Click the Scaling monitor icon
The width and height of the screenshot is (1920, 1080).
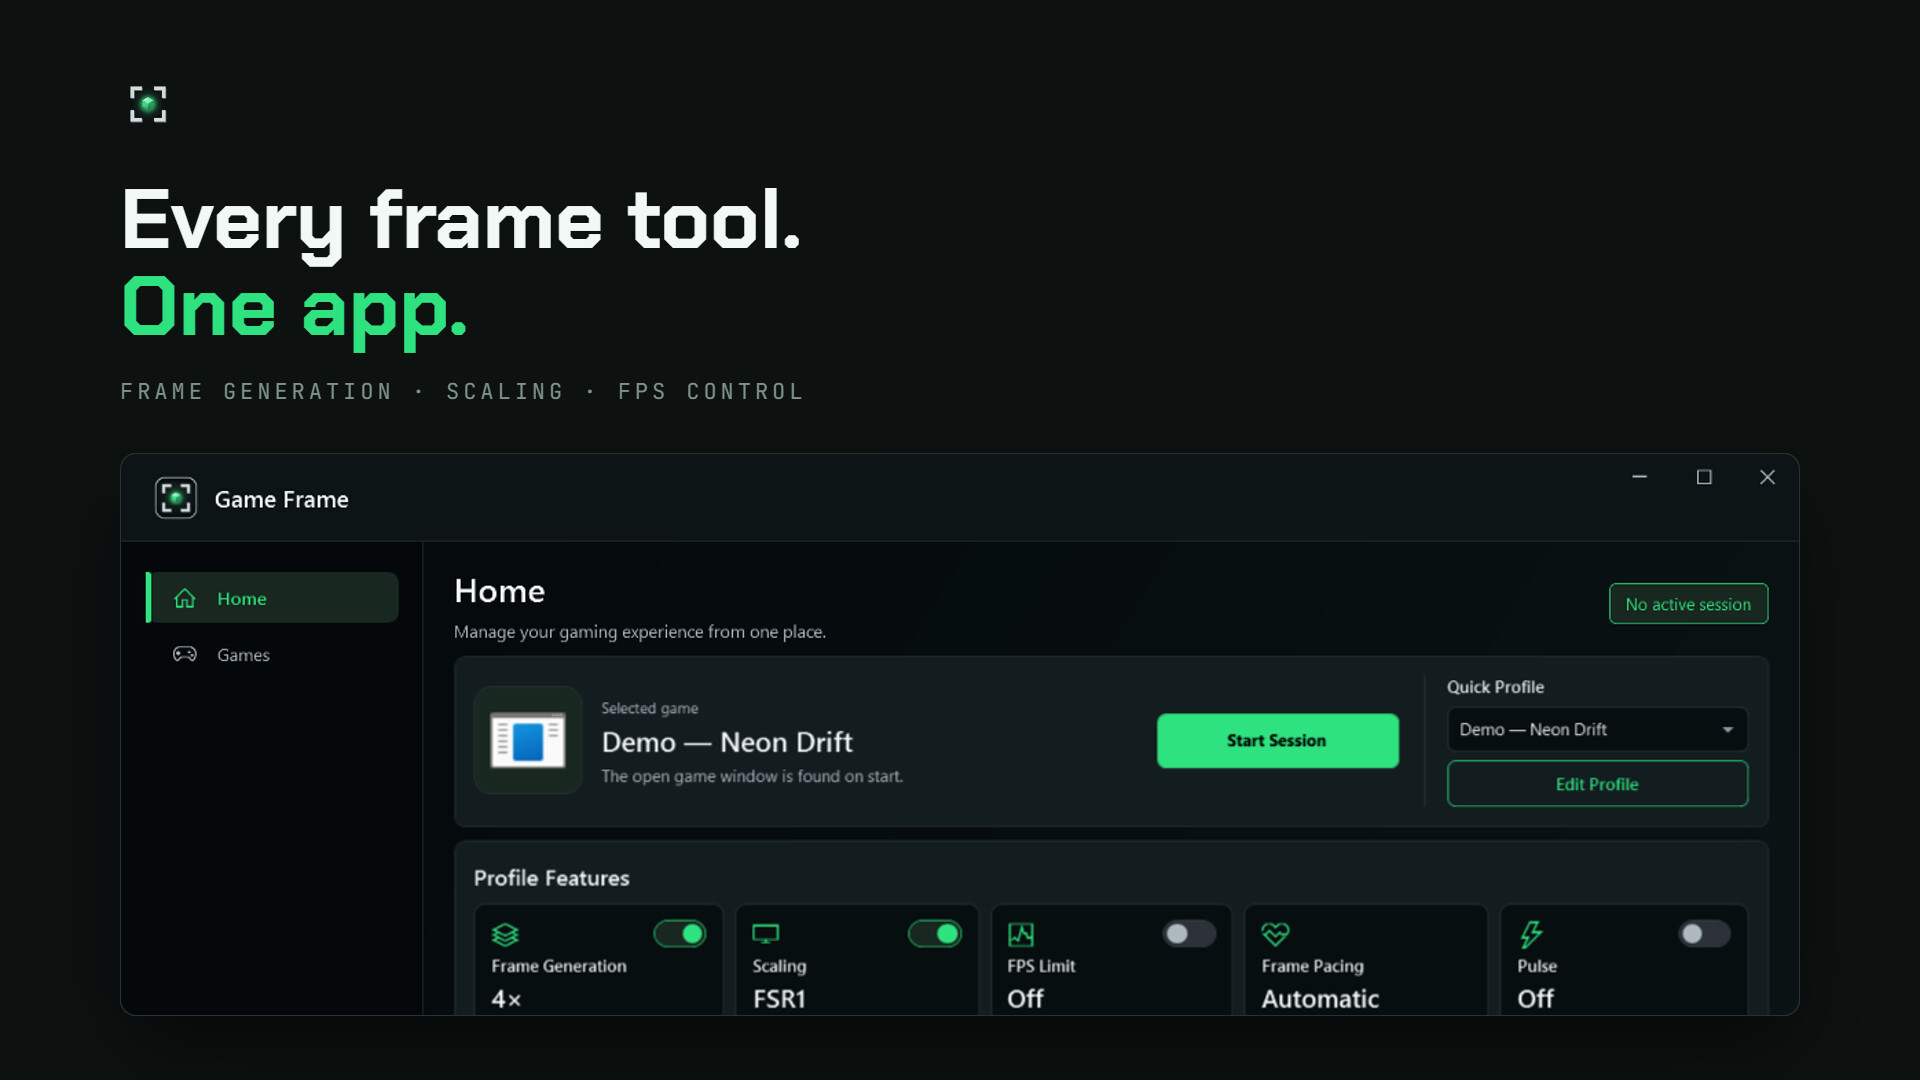(765, 934)
